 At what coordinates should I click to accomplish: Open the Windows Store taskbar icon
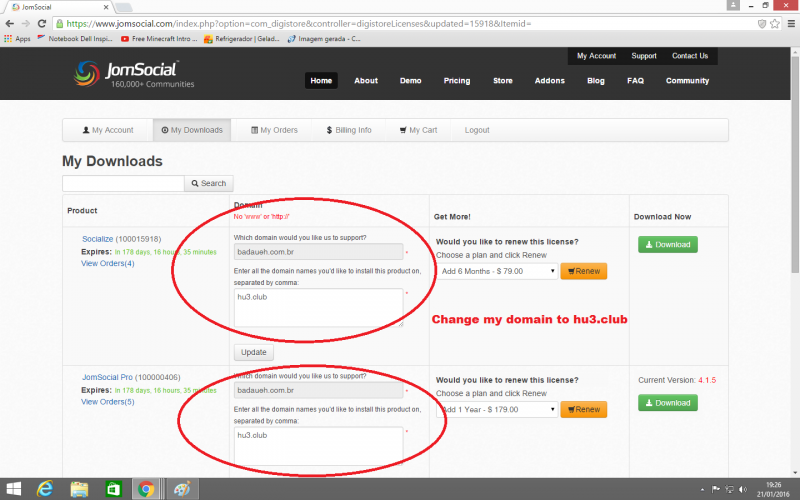coord(113,489)
